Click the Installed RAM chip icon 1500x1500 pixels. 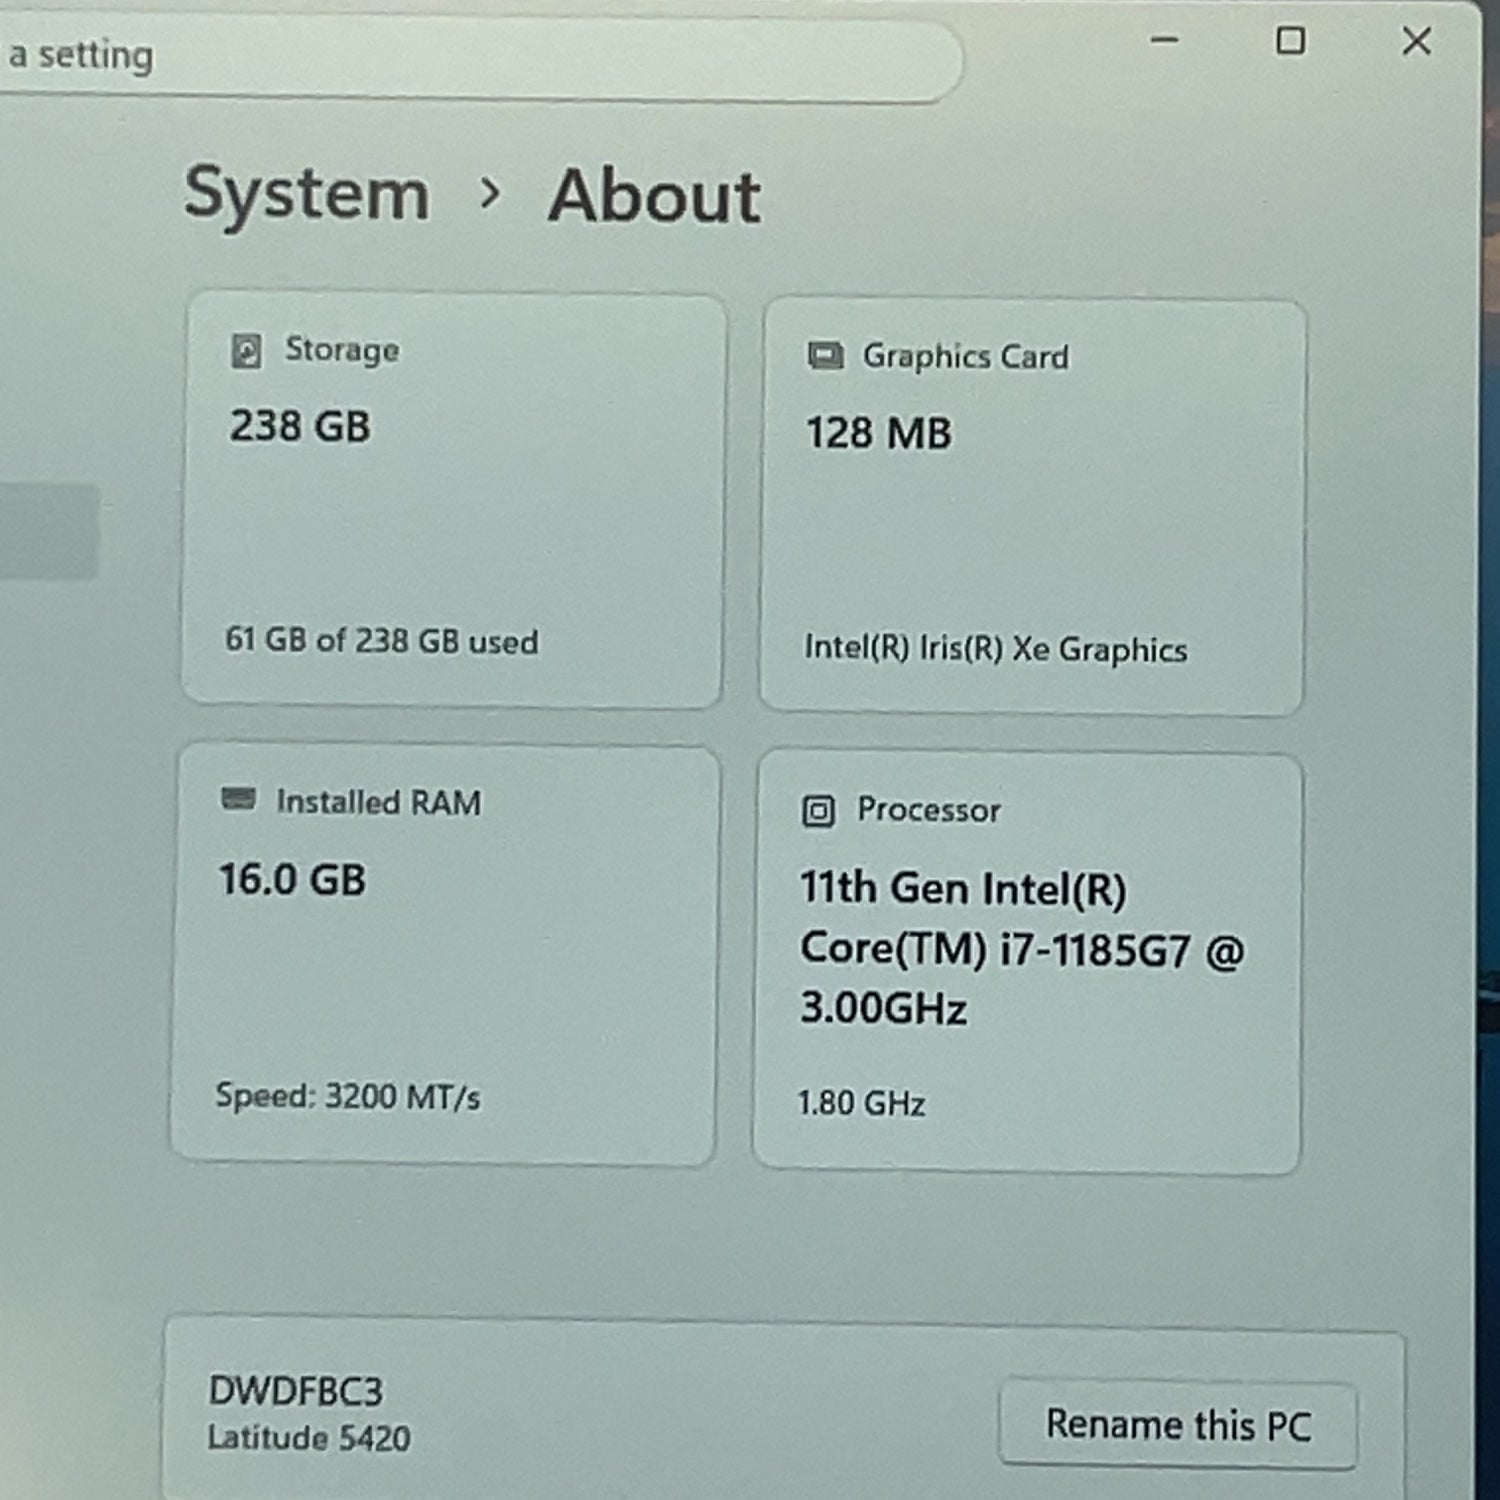pos(238,799)
